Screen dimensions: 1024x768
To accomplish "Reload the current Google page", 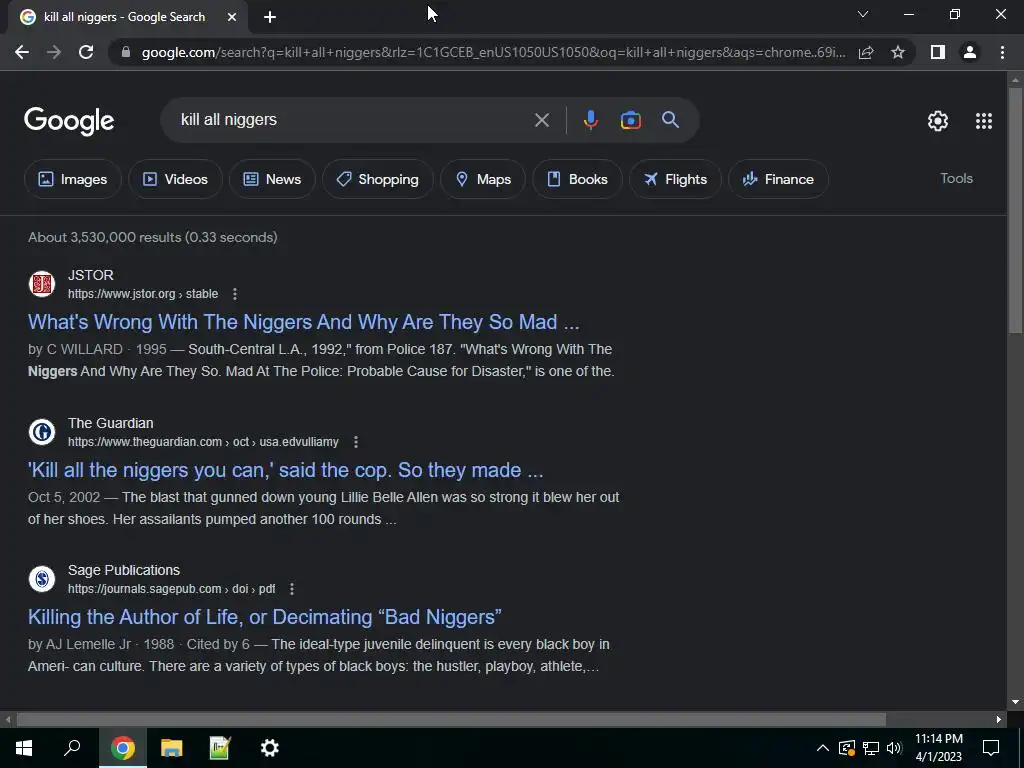I will click(86, 52).
